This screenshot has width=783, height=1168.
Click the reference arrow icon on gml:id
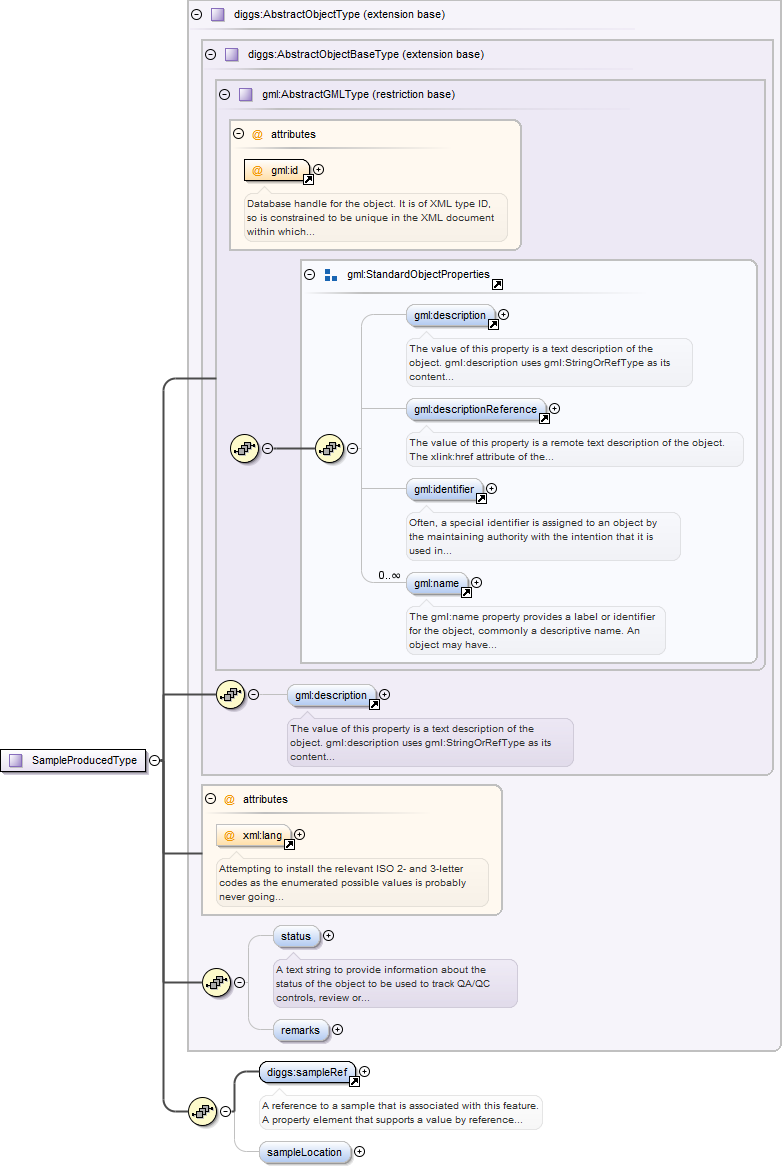[x=308, y=180]
